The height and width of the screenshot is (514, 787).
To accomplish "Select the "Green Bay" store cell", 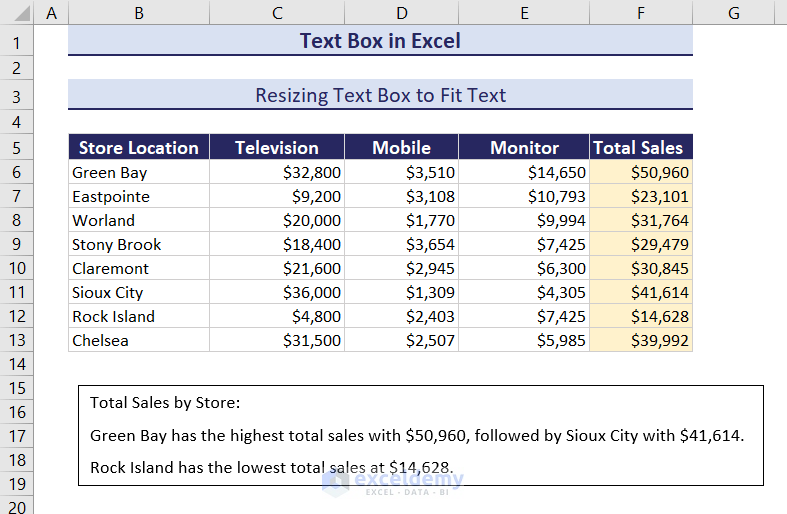I will [139, 172].
